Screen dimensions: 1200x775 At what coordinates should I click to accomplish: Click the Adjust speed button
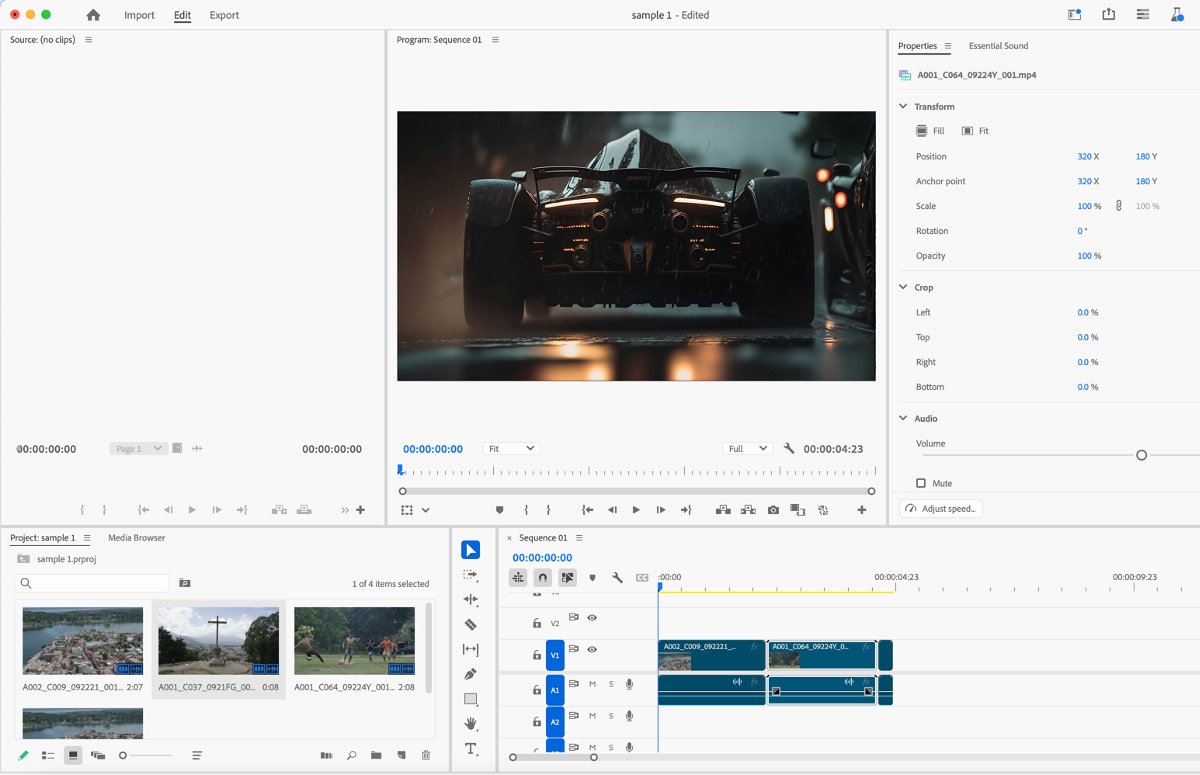click(x=940, y=508)
